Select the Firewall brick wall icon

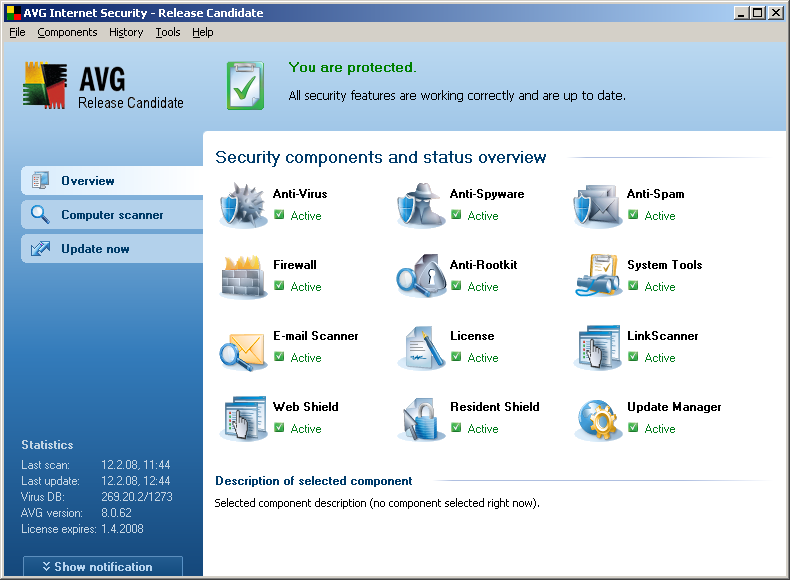[x=243, y=276]
